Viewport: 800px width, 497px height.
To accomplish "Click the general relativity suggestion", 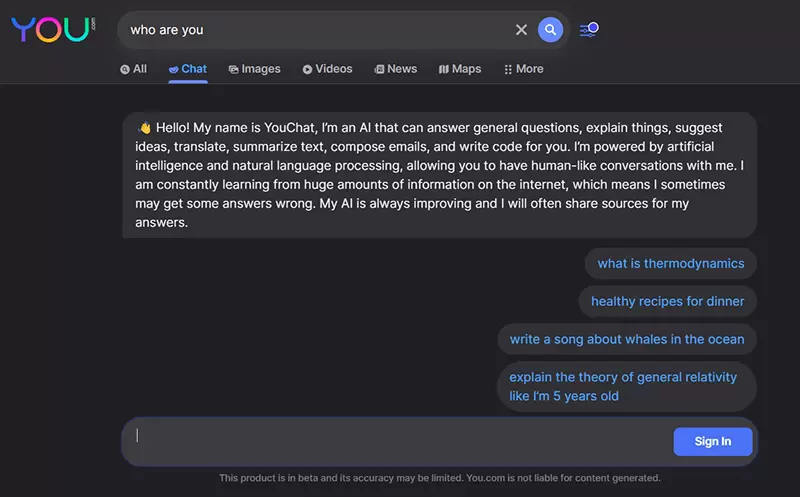I will (622, 386).
